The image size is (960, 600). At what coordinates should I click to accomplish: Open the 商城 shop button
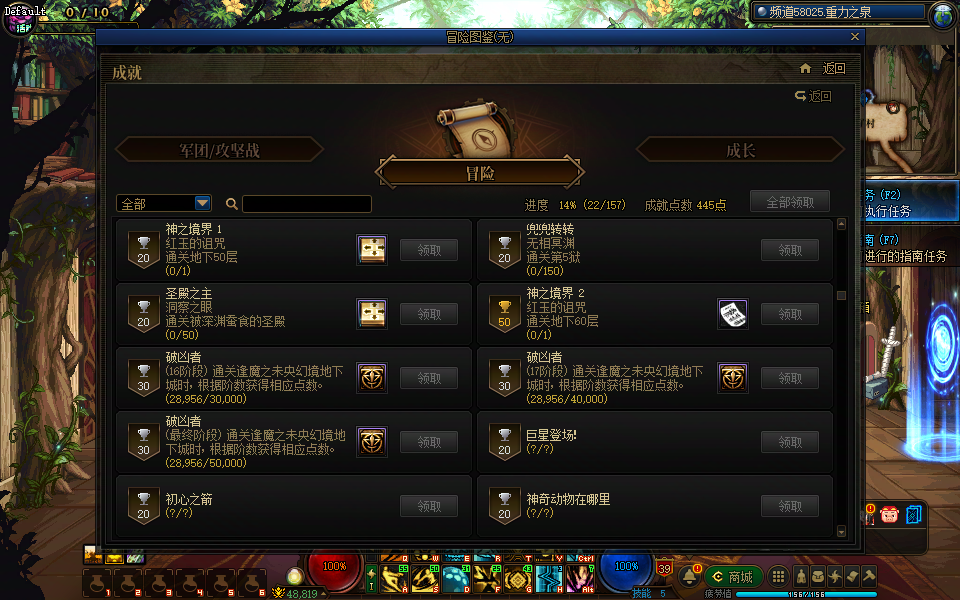[x=733, y=577]
